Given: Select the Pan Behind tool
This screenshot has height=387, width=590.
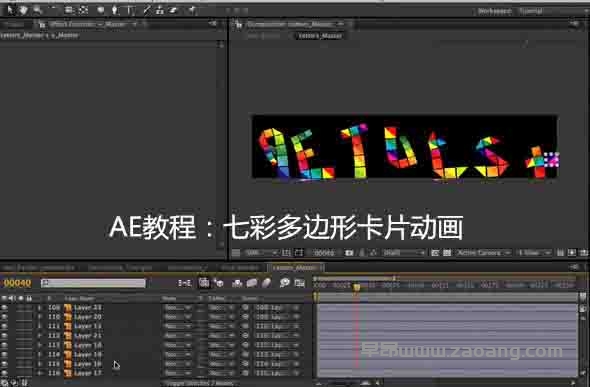Looking at the screenshot, I should tap(84, 10).
